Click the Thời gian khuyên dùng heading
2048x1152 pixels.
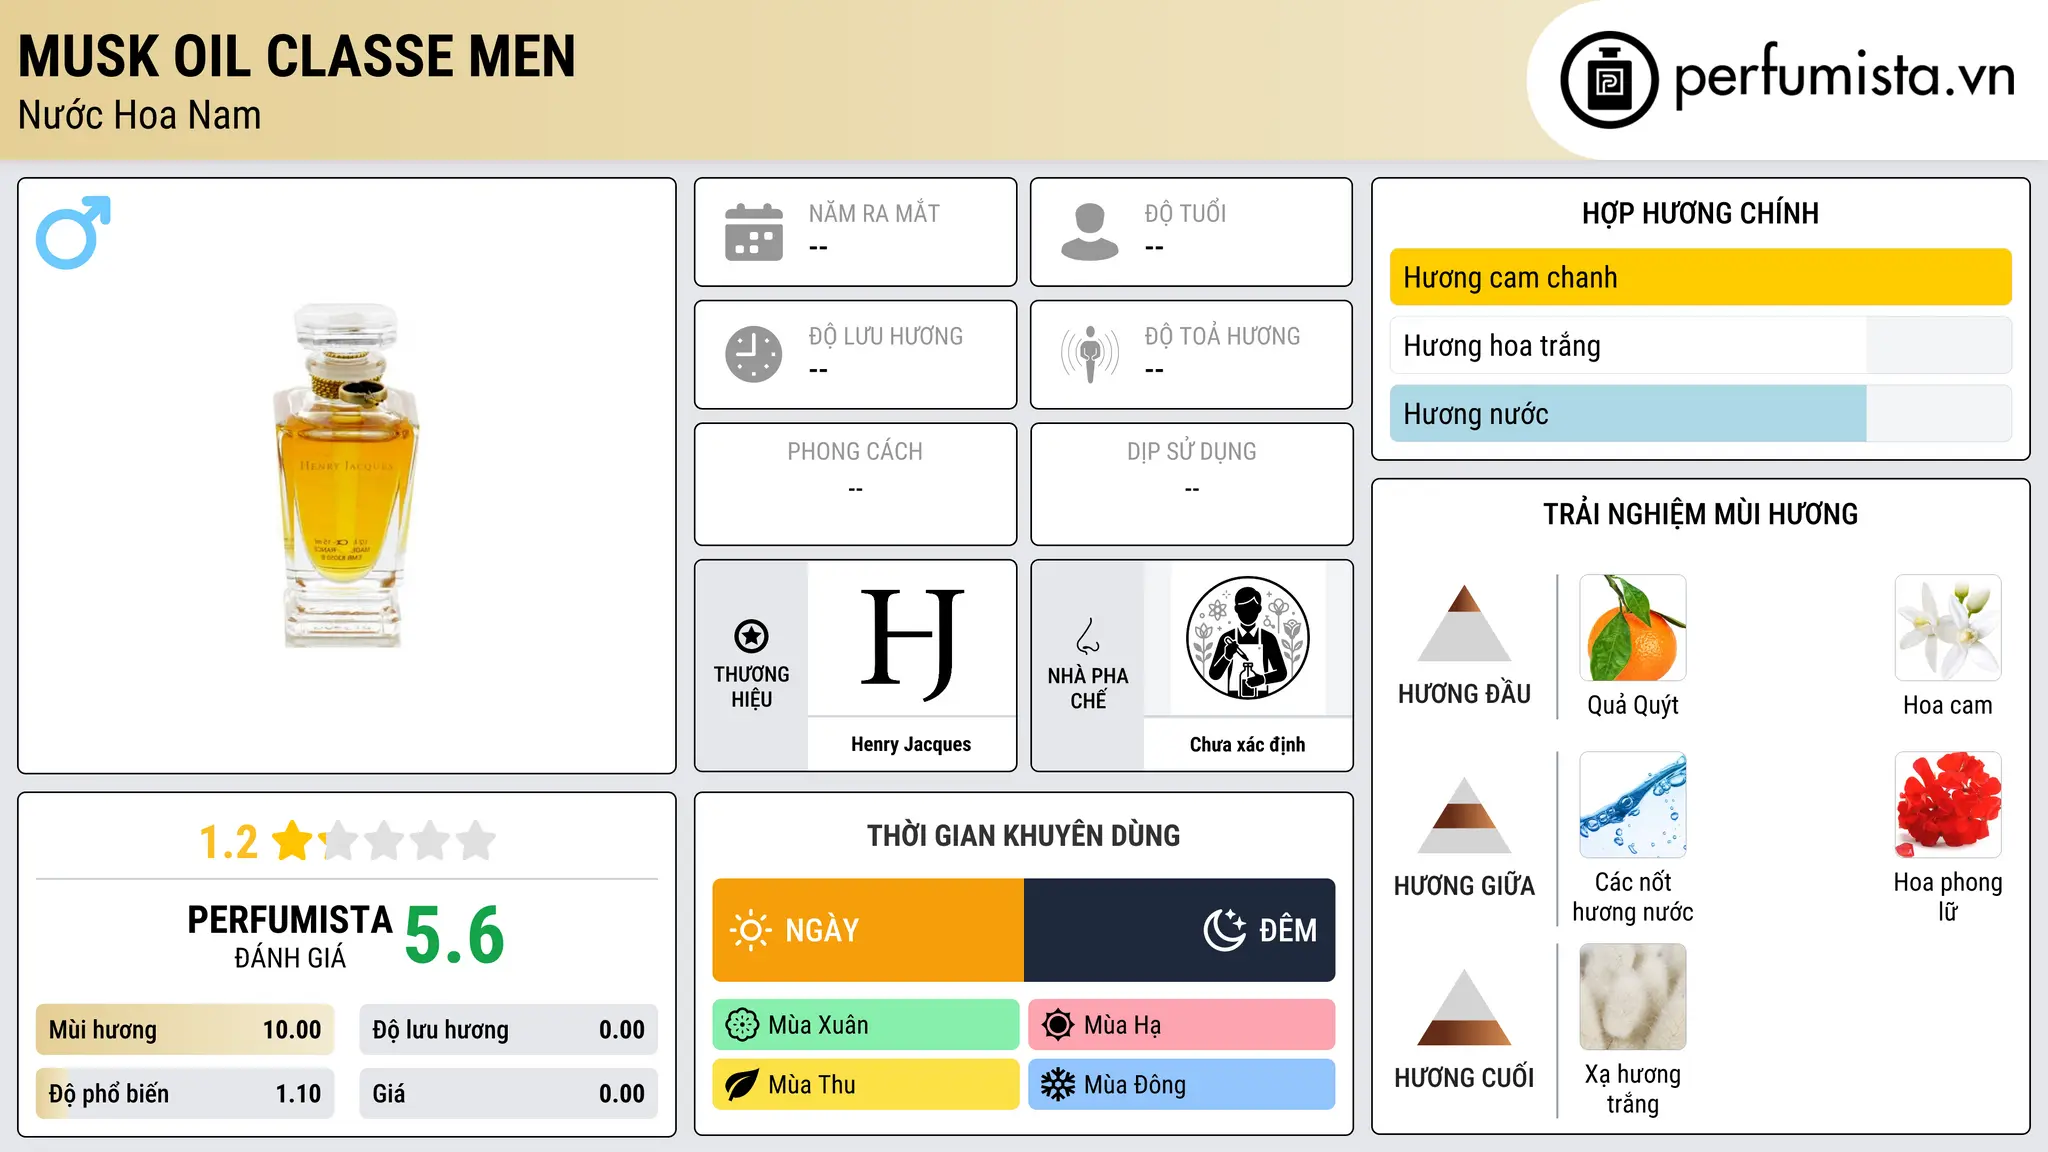point(1024,835)
